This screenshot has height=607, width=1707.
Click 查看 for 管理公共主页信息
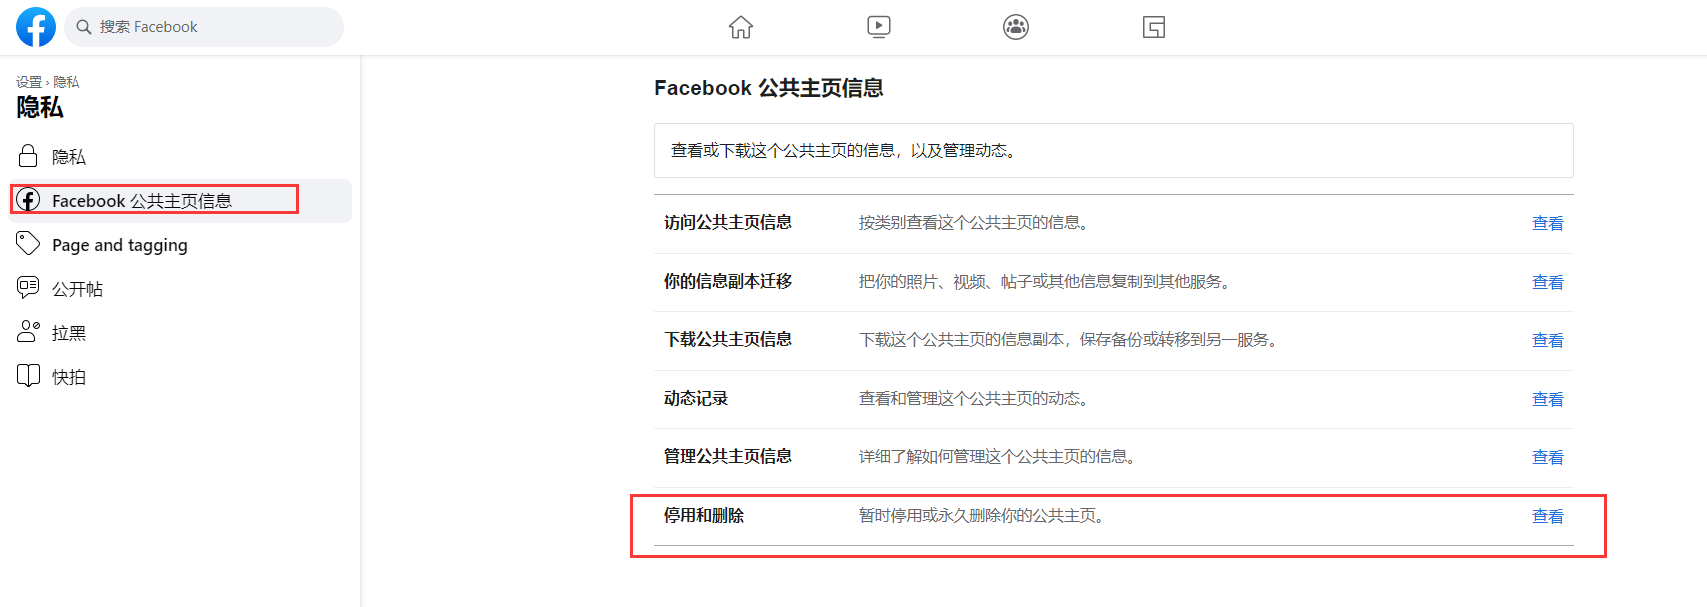pos(1548,457)
